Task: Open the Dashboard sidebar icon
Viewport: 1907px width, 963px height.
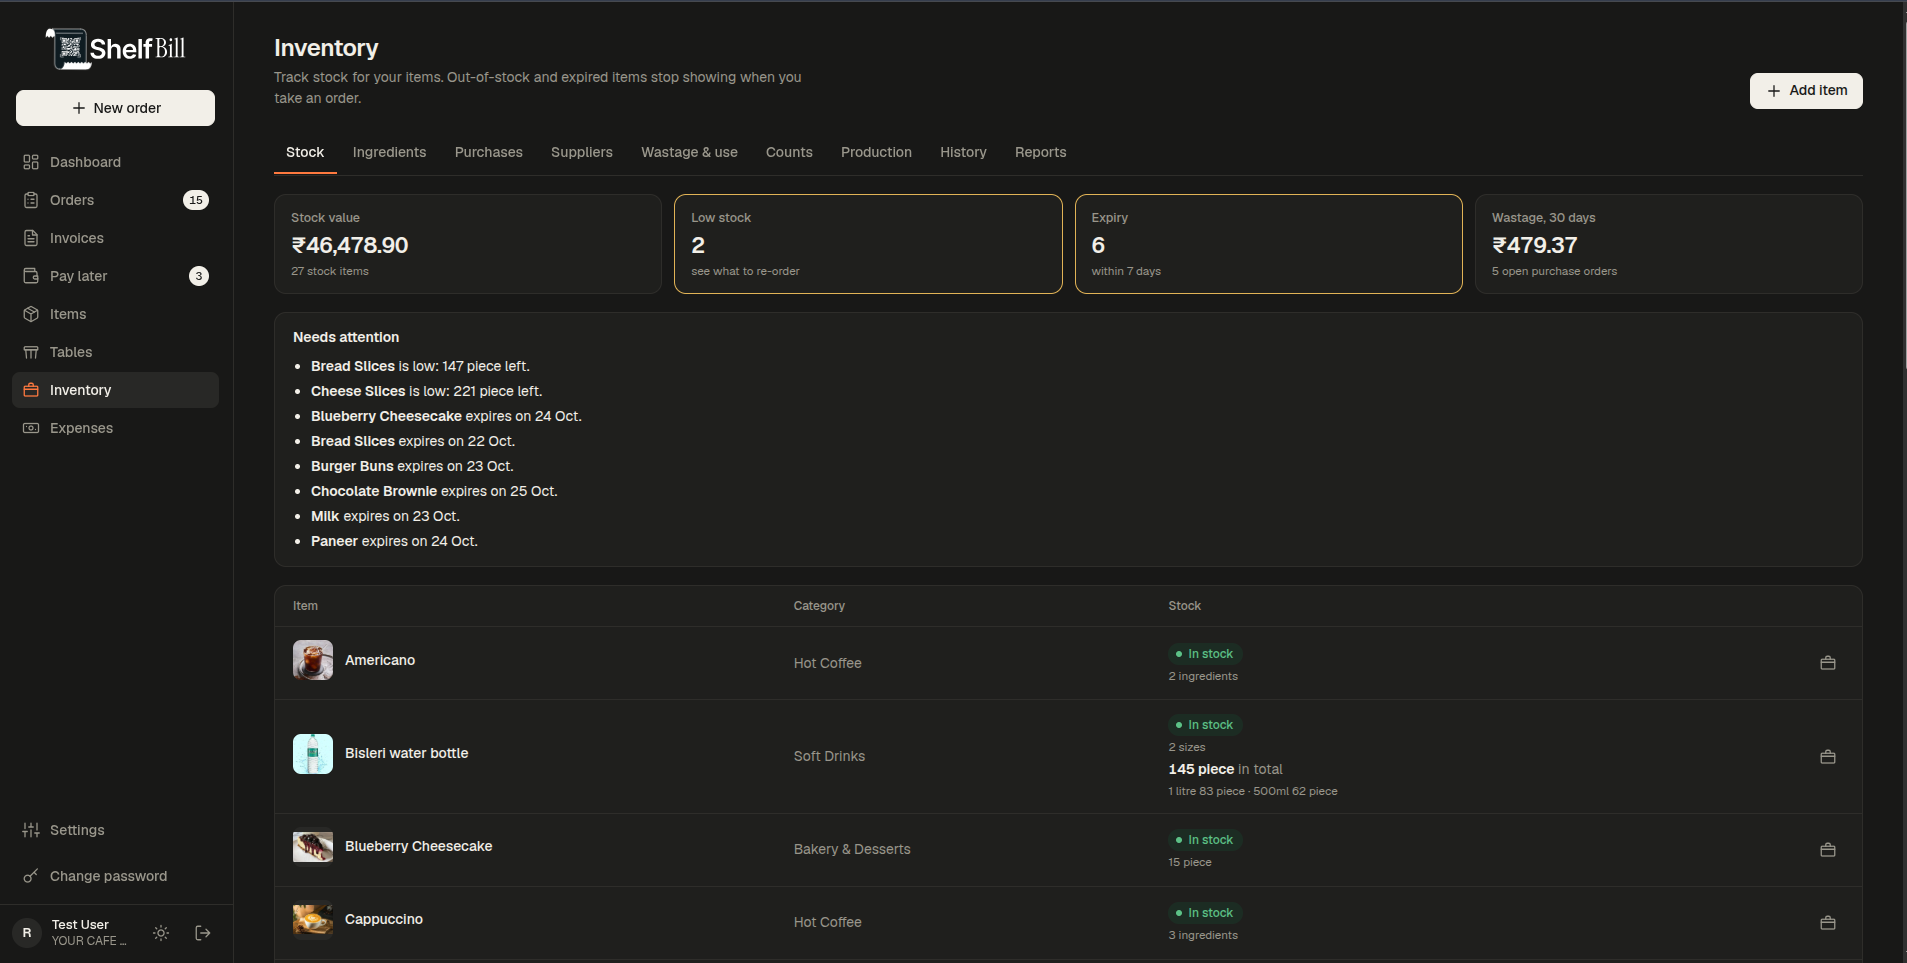Action: [x=31, y=162]
